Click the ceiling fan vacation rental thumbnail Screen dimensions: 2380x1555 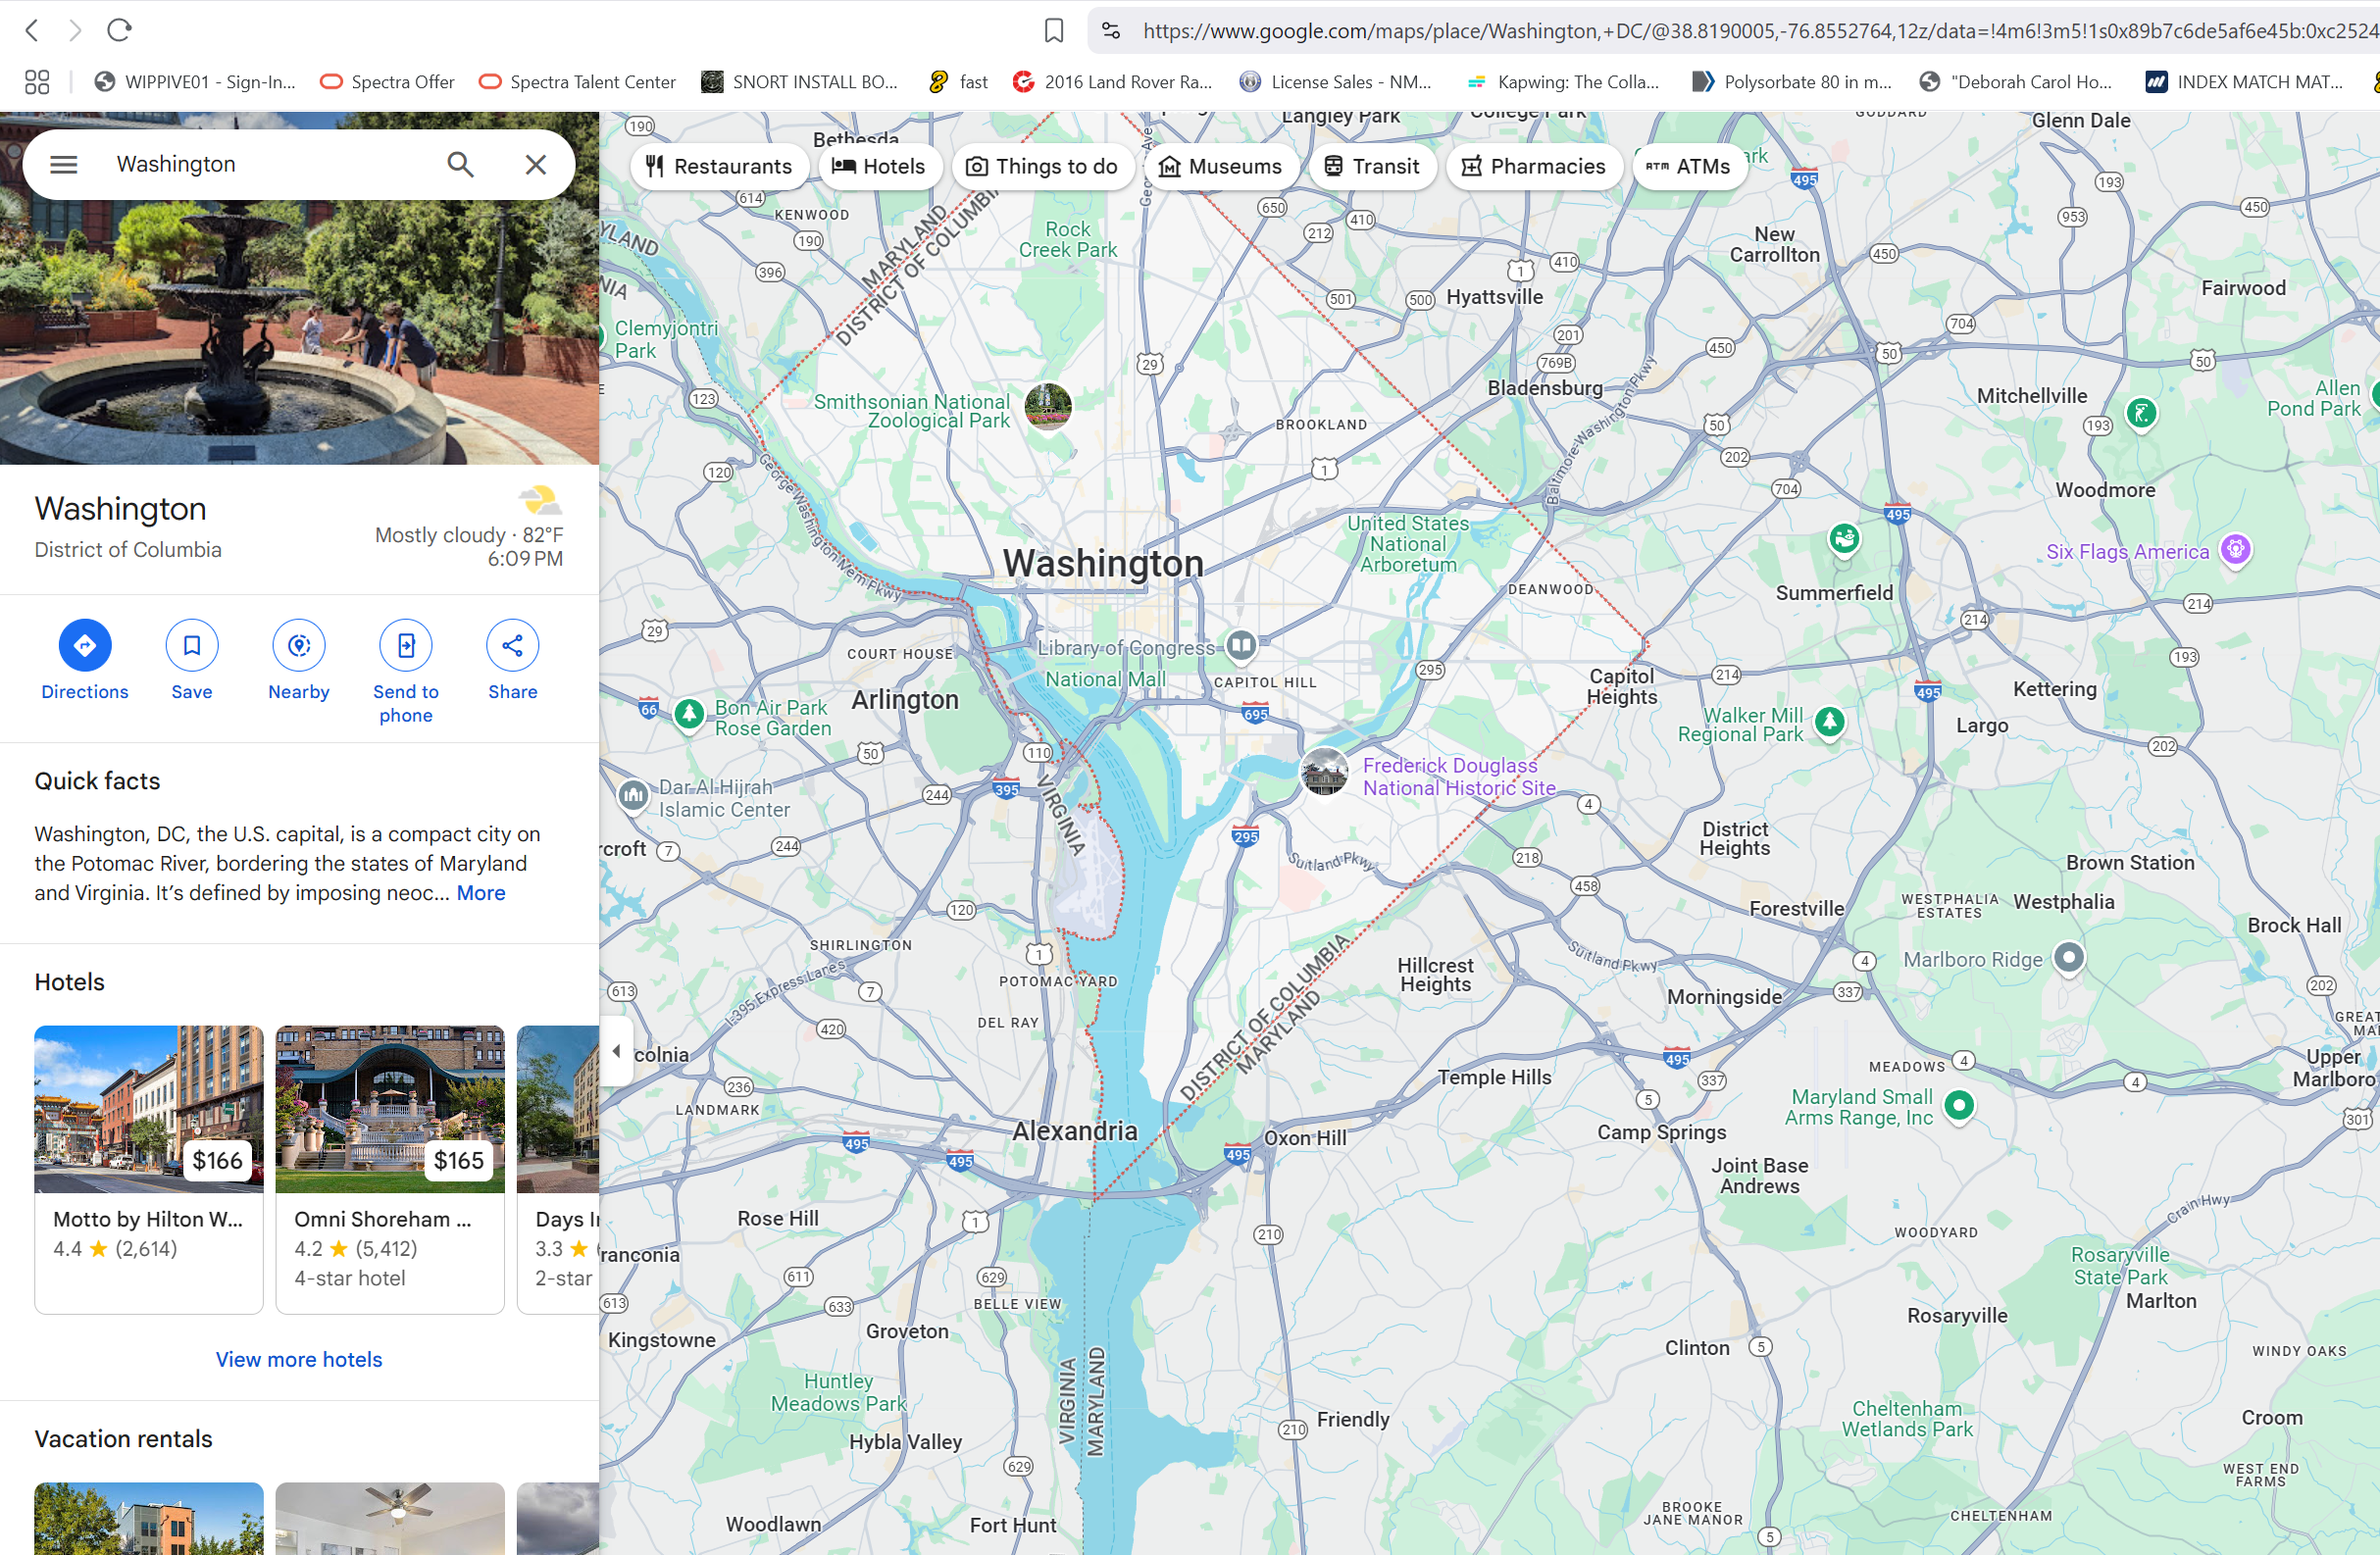[x=390, y=1518]
